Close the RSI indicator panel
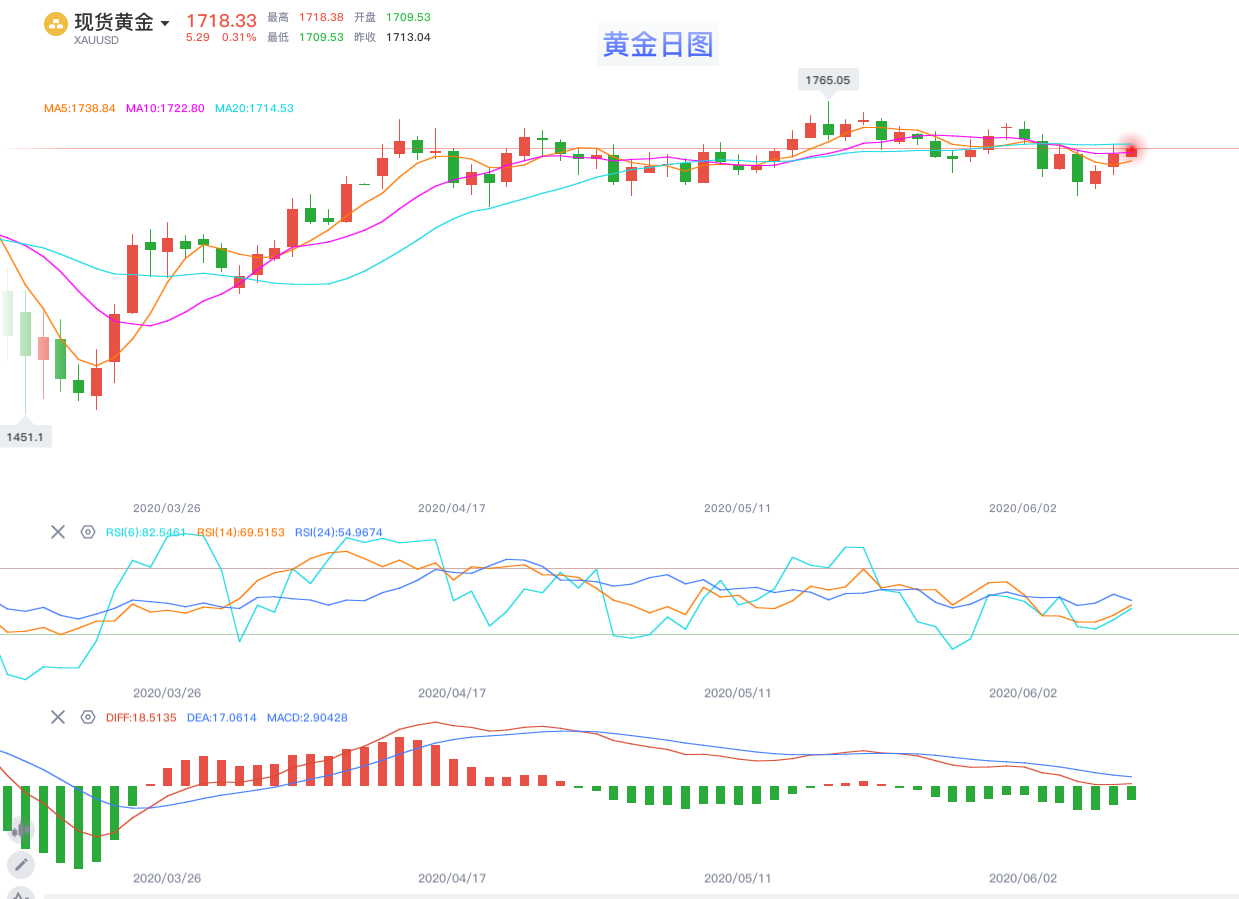 [x=58, y=532]
